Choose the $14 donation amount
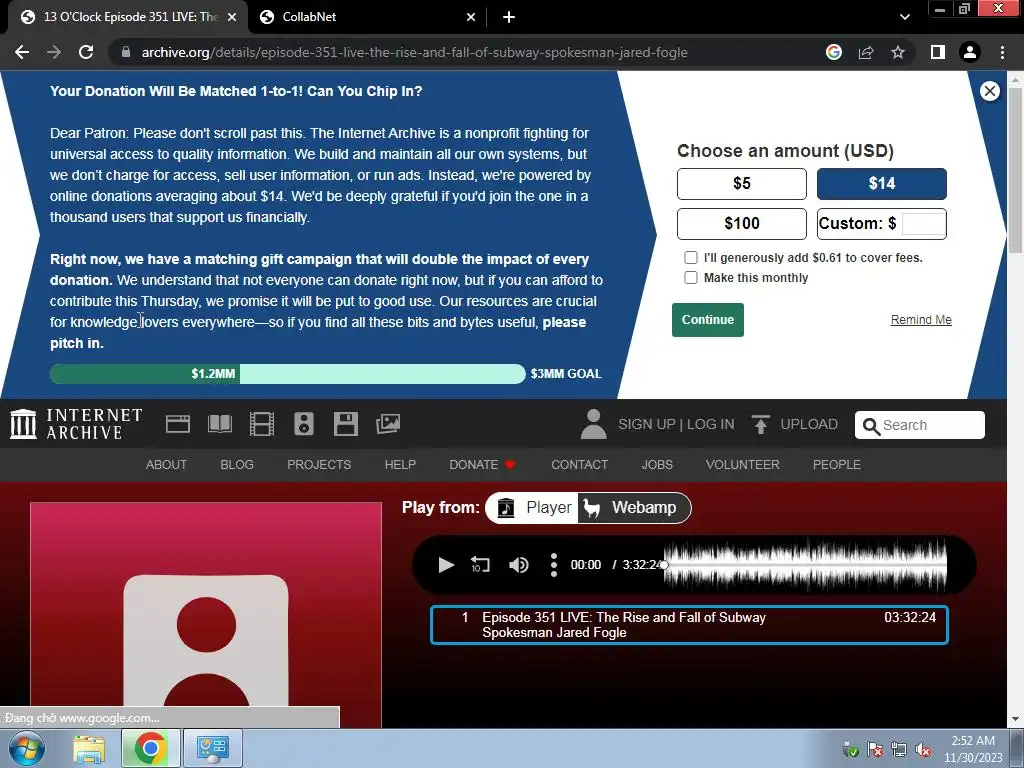Viewport: 1024px width, 768px height. point(882,184)
